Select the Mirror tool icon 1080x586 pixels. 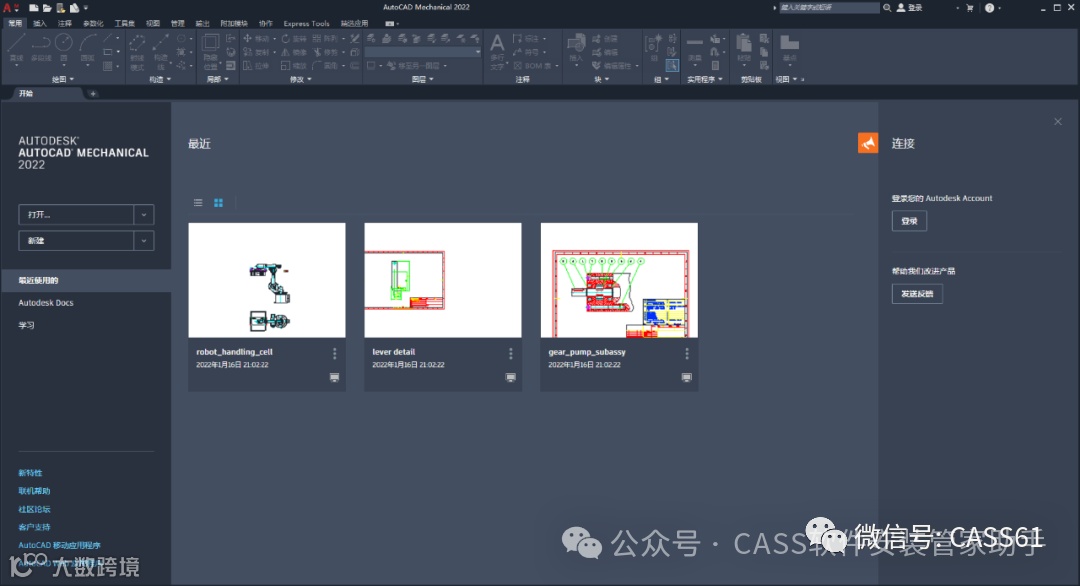click(286, 52)
